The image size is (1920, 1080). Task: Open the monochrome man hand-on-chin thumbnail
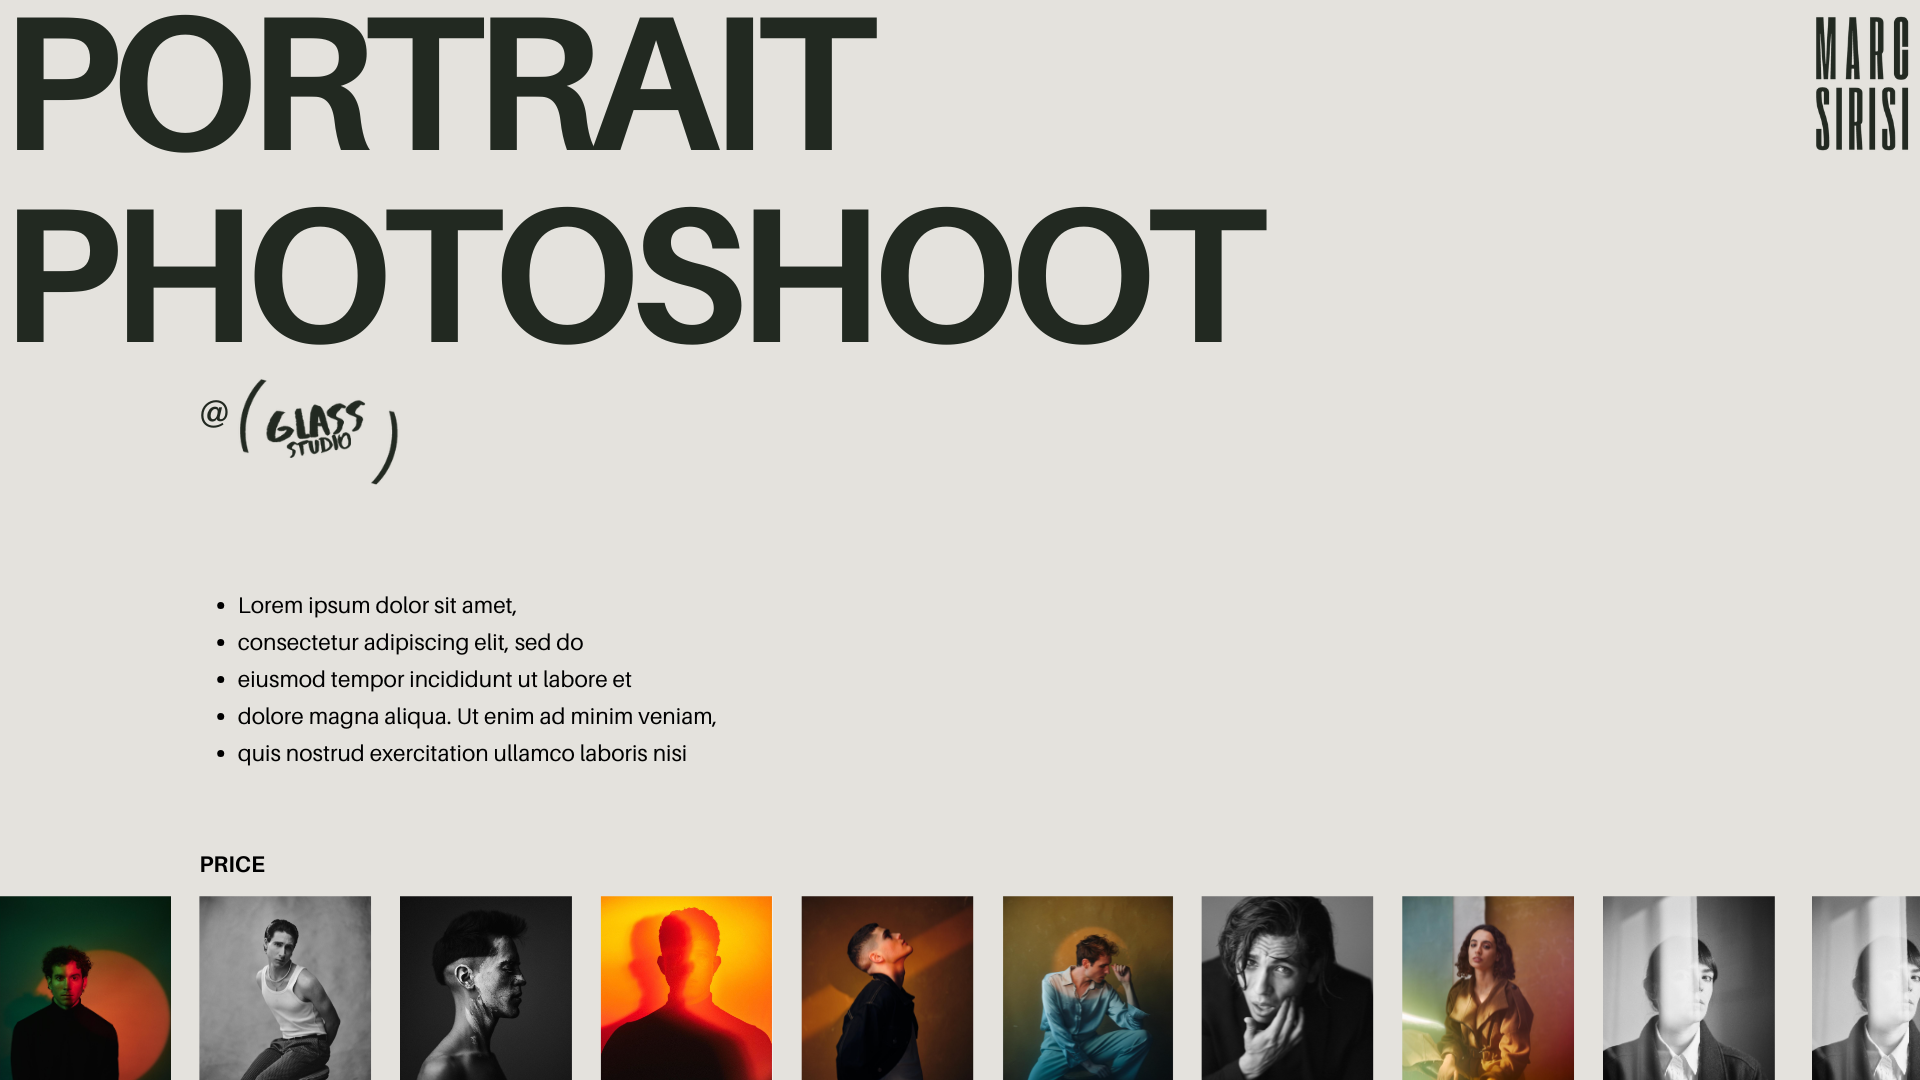[1287, 988]
